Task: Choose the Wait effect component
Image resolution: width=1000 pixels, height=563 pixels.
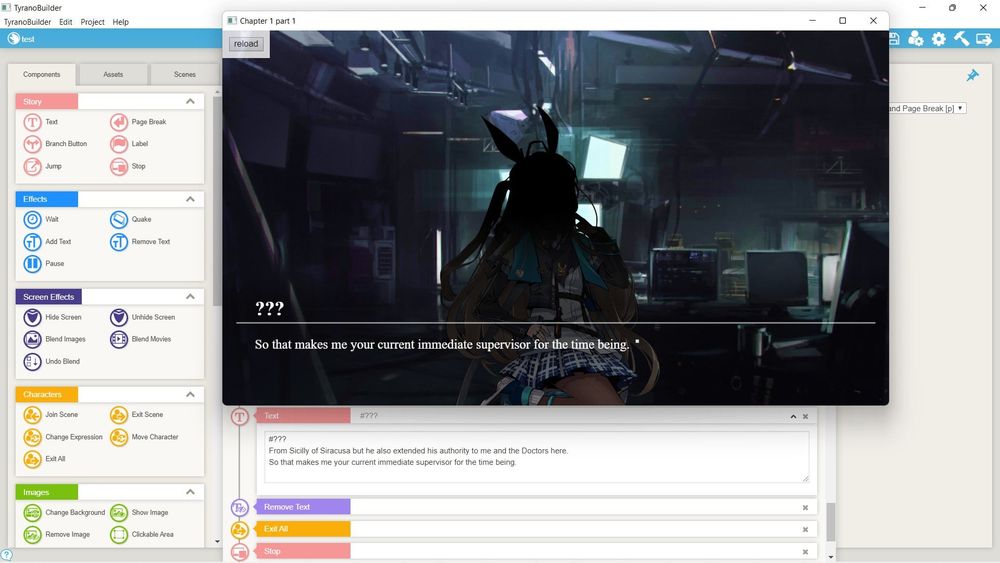Action: (41, 219)
